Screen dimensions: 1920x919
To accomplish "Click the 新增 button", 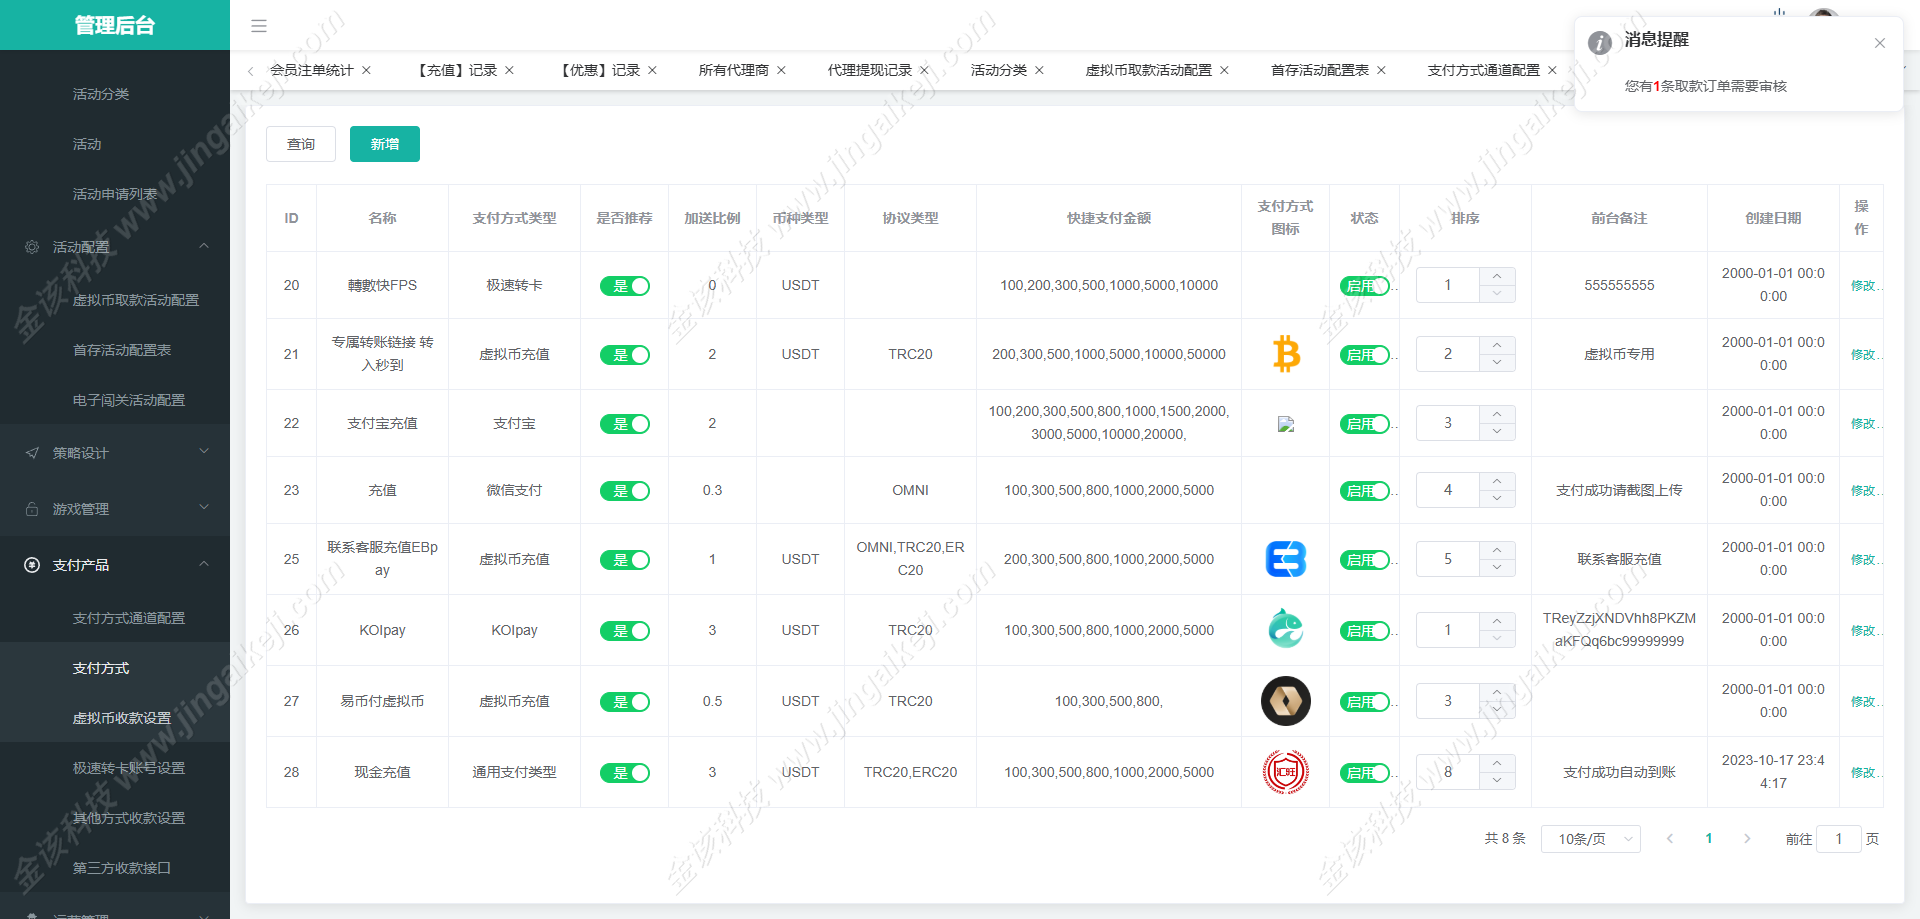I will [385, 144].
